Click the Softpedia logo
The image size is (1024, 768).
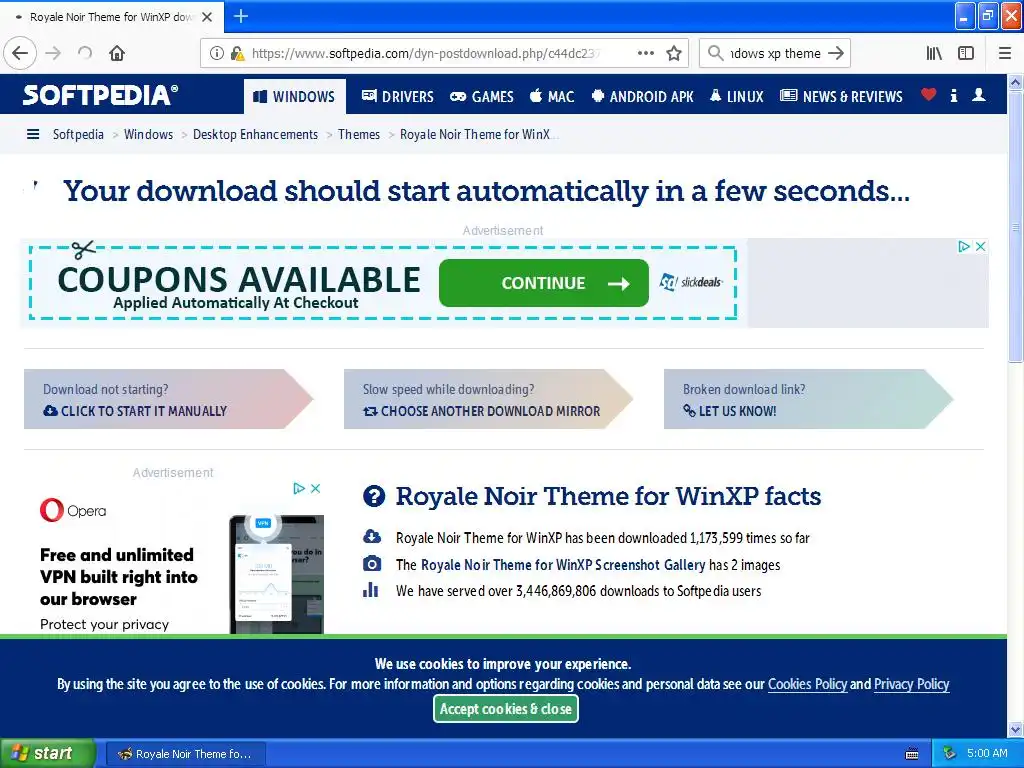pyautogui.click(x=100, y=95)
